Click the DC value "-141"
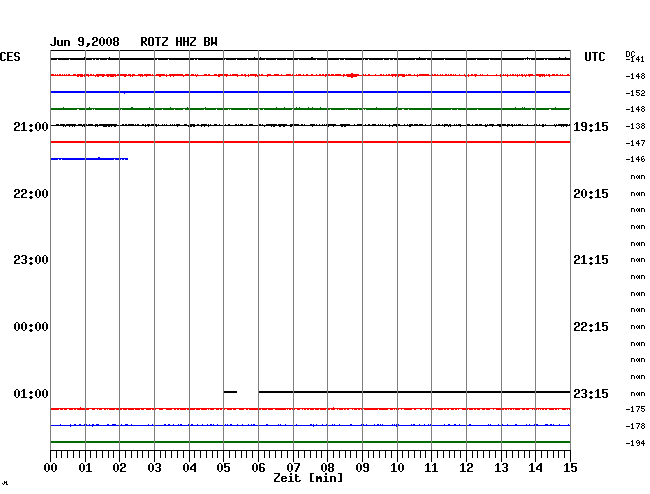The height and width of the screenshot is (494, 650). 636,59
